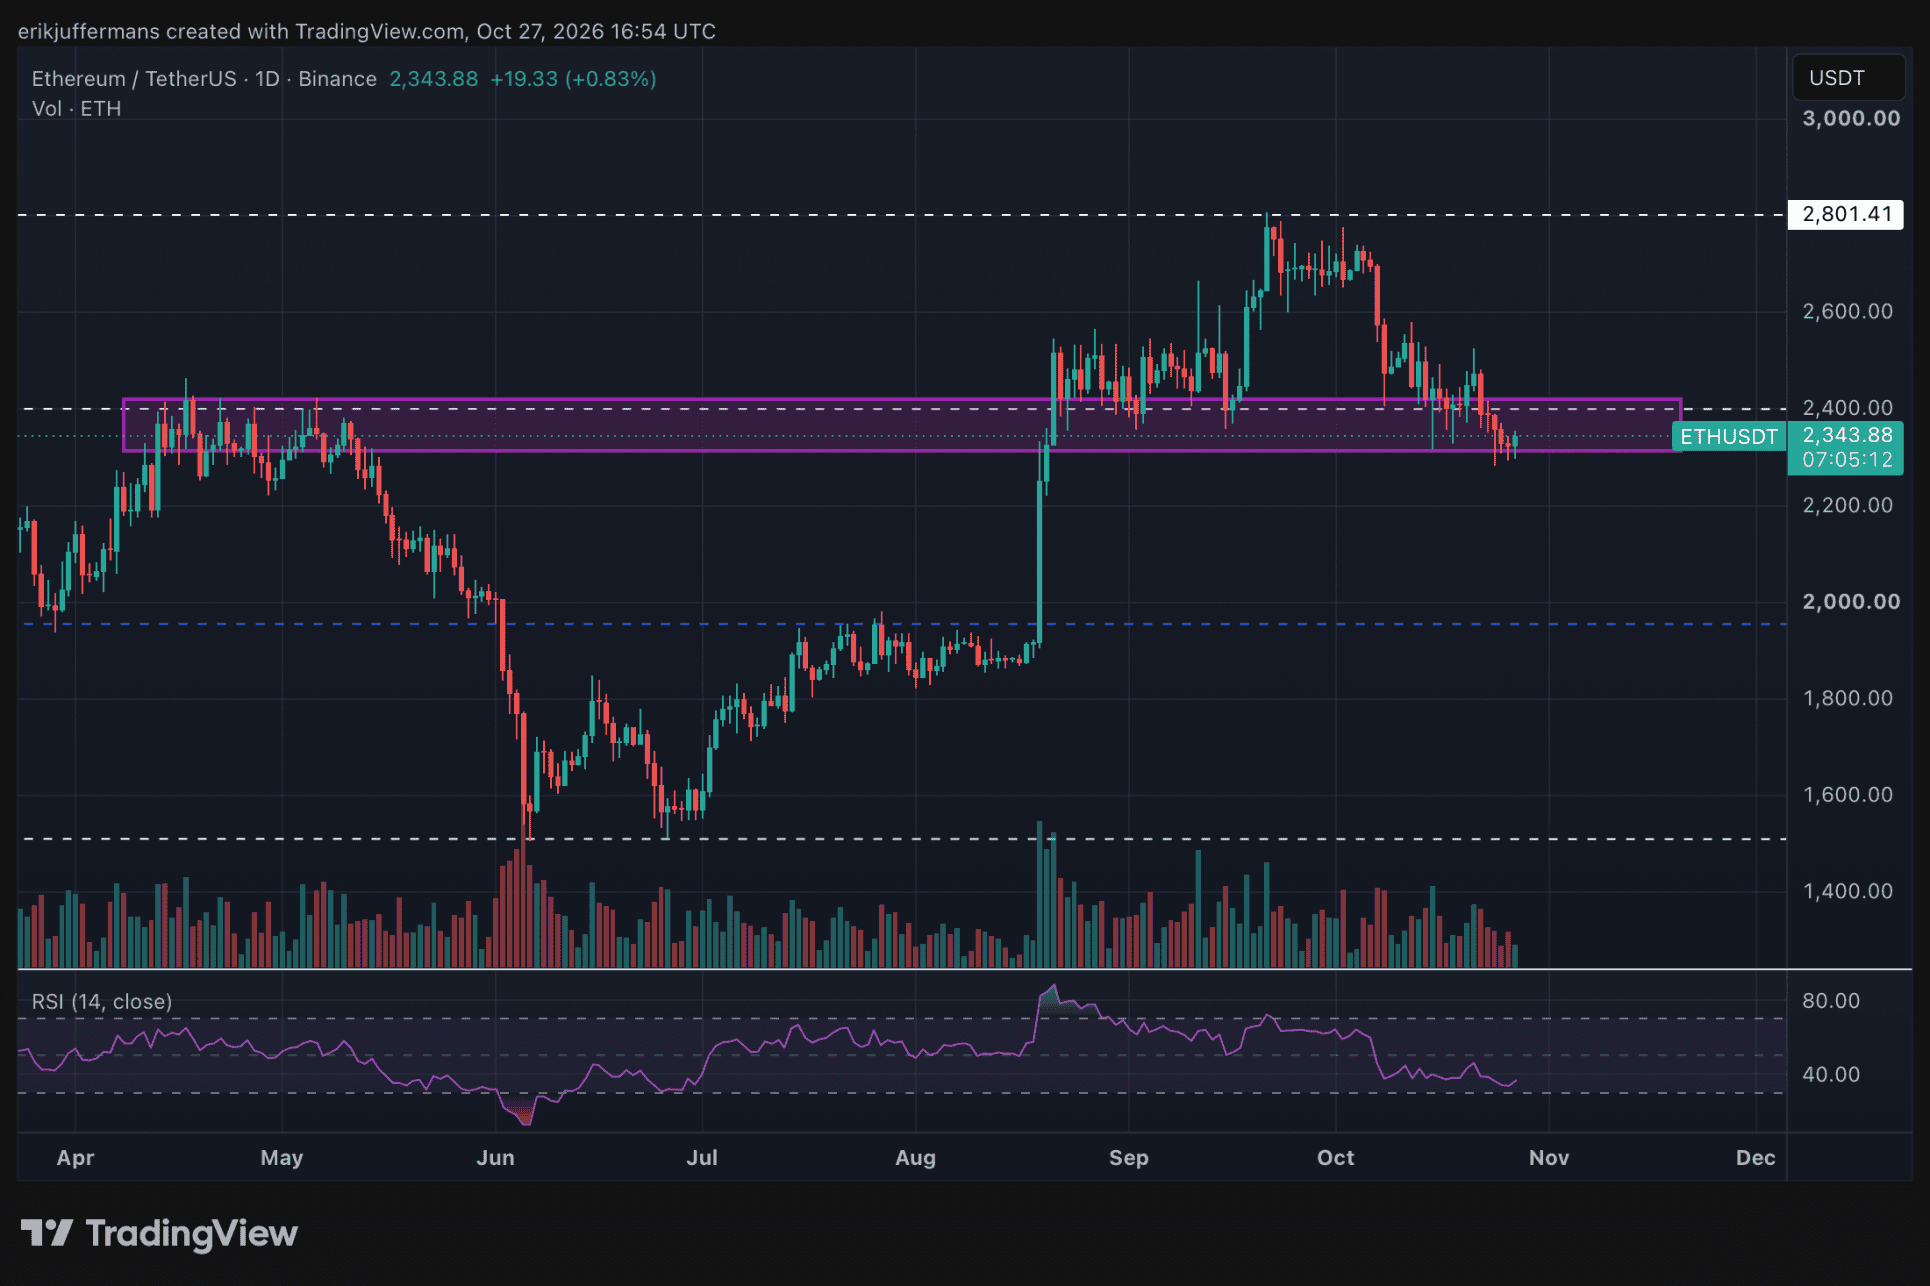1930x1286 pixels.
Task: Click the 2,200.00 price axis label
Action: click(x=1847, y=505)
